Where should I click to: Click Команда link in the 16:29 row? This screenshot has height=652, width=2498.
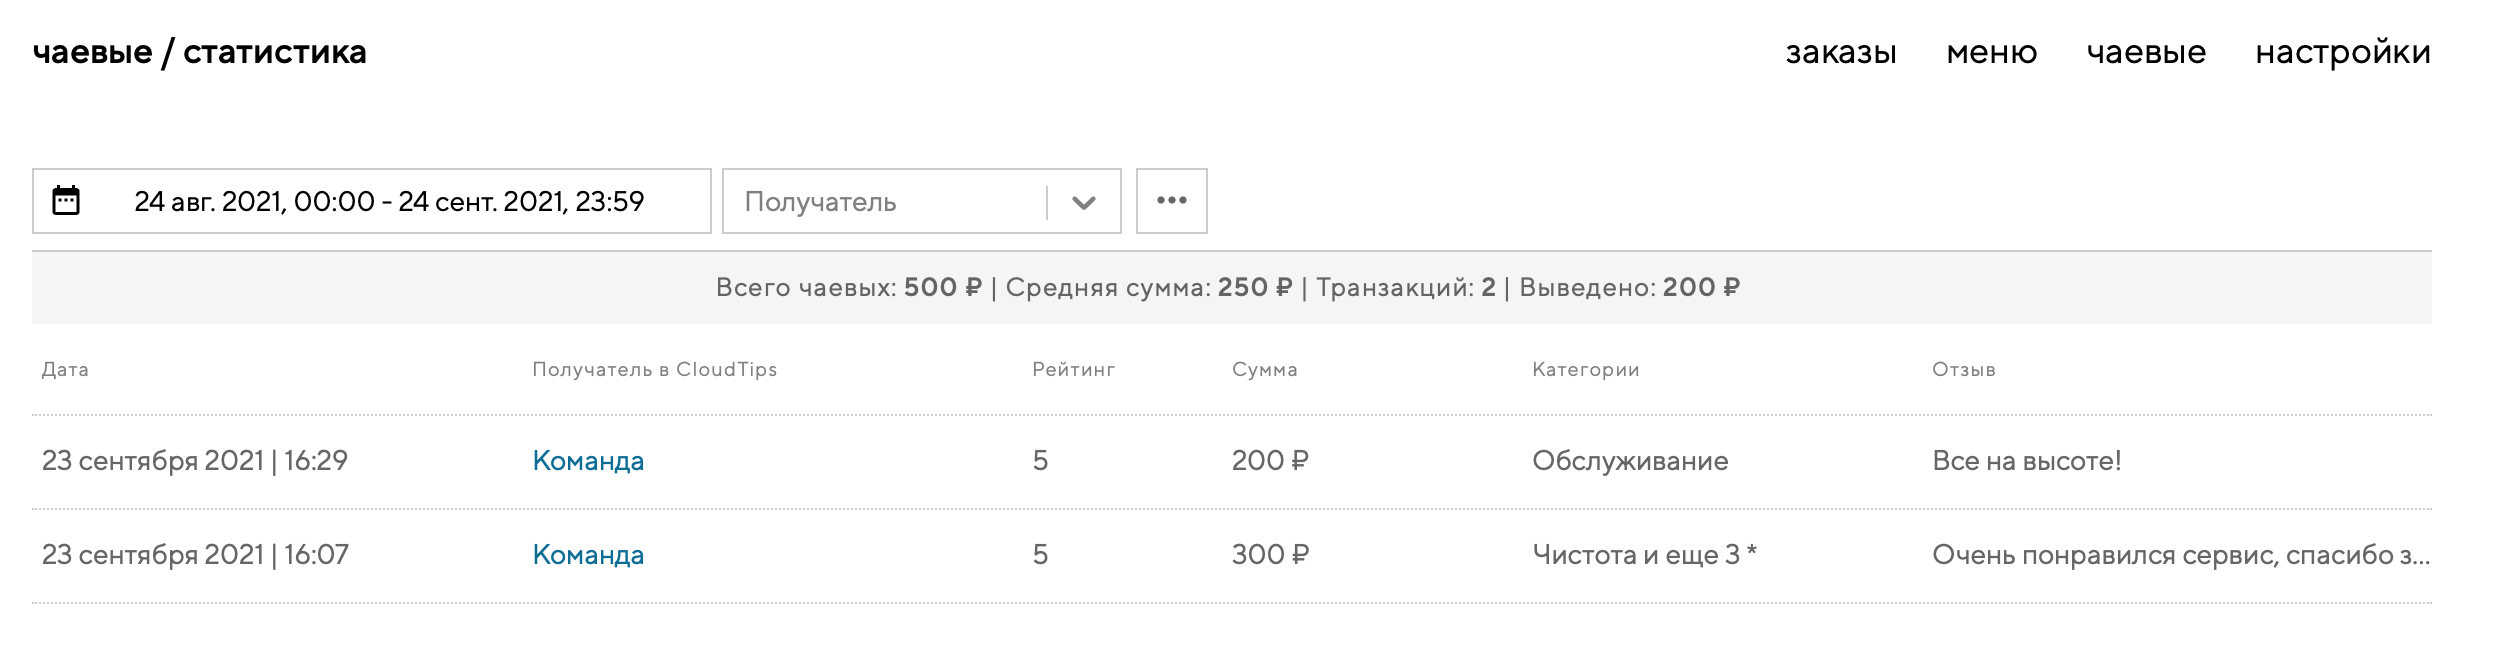pyautogui.click(x=588, y=461)
